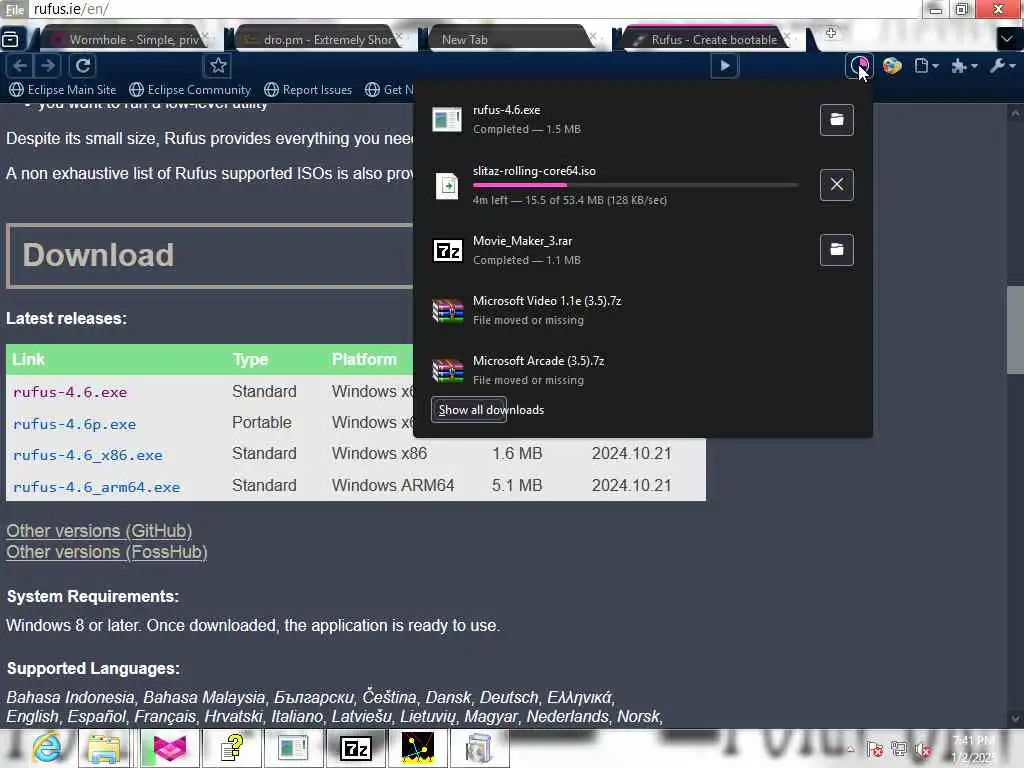The image size is (1024, 768).
Task: Open the tab list dropdown arrow
Action: [1006, 39]
